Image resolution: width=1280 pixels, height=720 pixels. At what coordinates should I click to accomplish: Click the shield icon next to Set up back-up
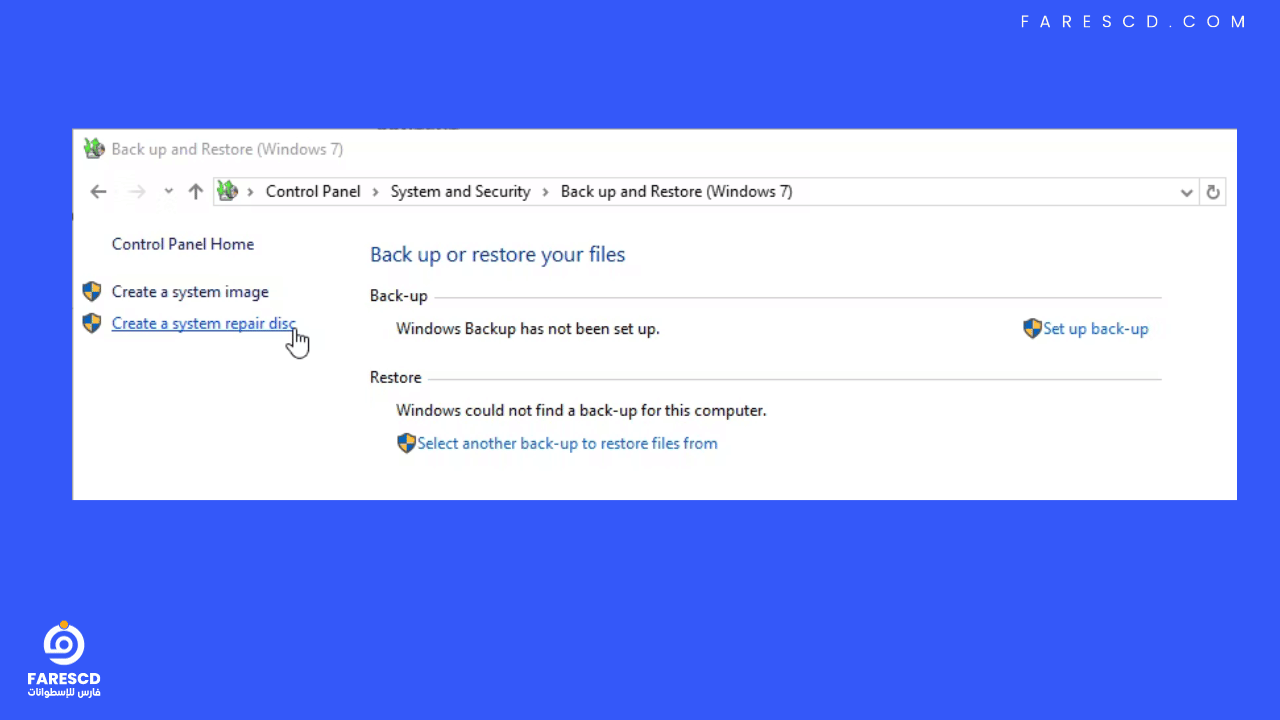tap(1033, 328)
